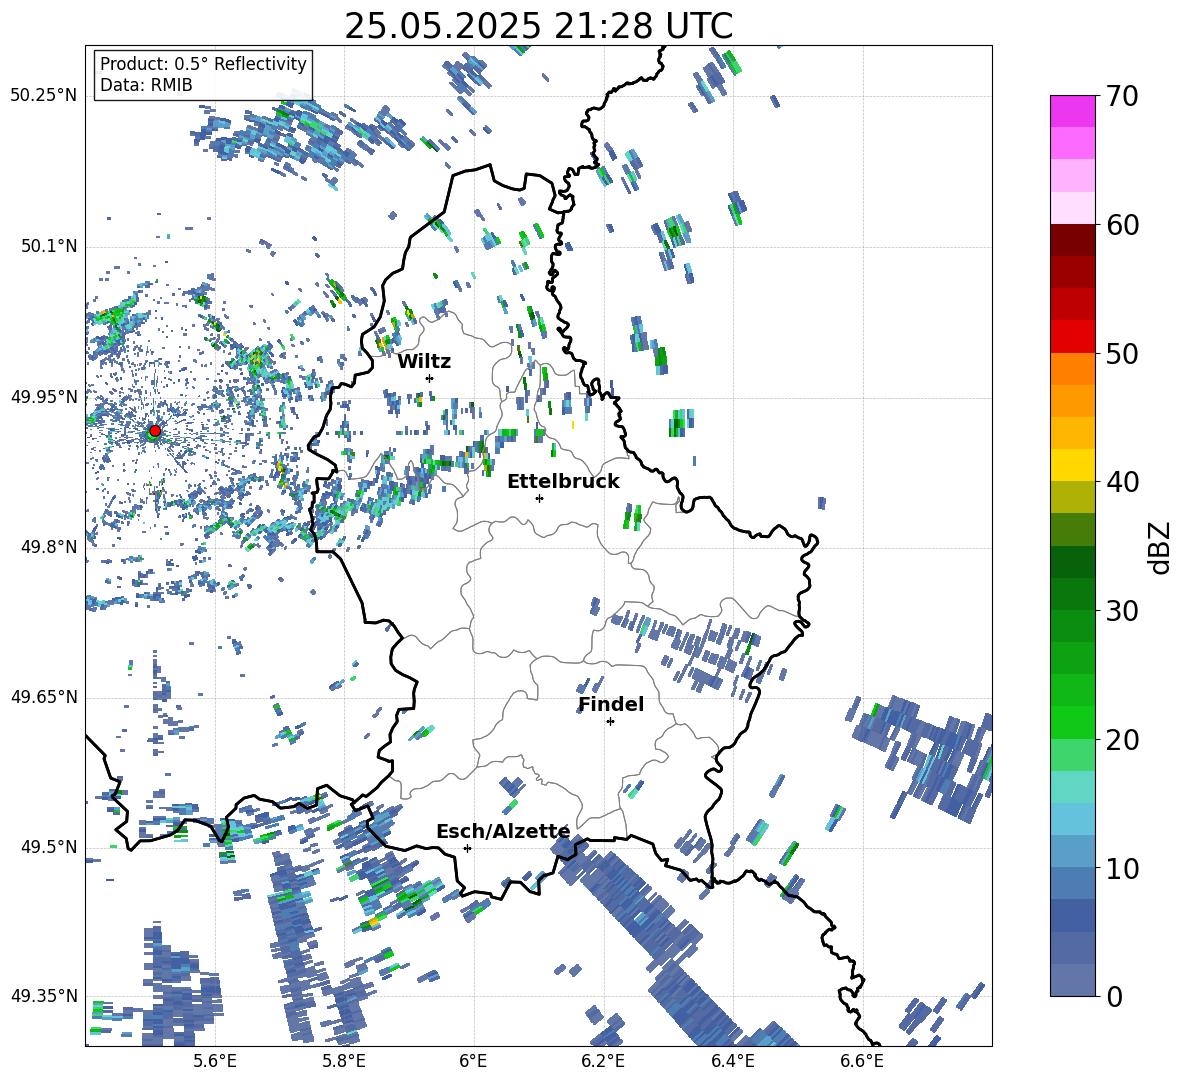
Task: Click the 10 colorbar tick label
Action: (x=1122, y=868)
